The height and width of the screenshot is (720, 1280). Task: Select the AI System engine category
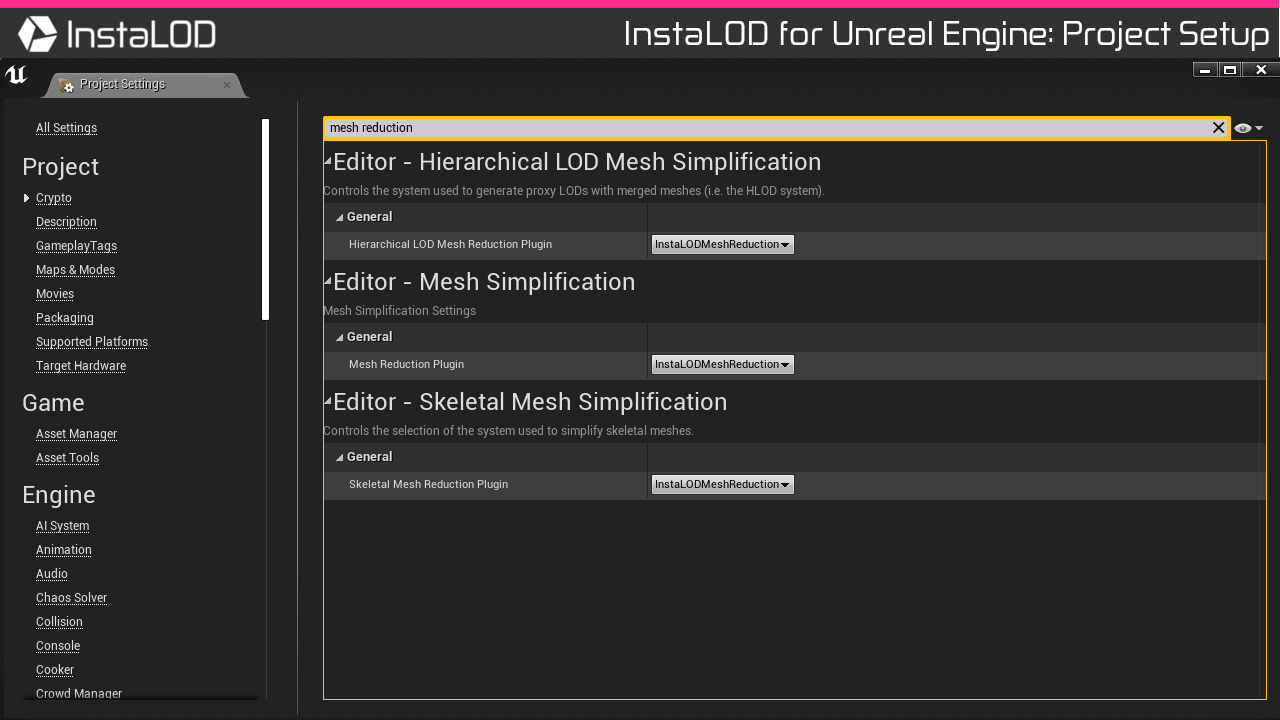click(62, 525)
